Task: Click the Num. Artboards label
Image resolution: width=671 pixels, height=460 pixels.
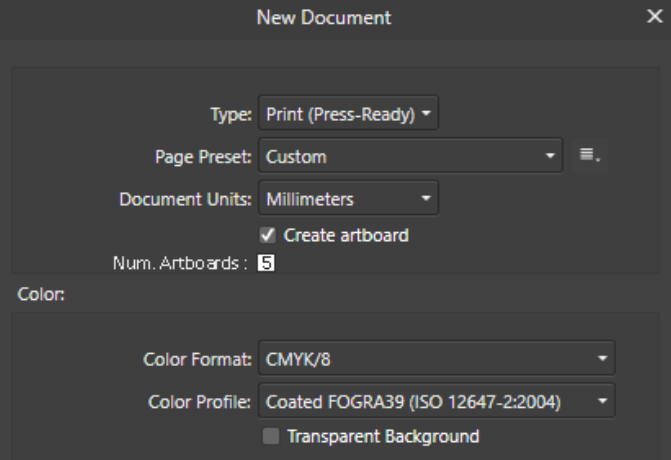Action: pos(180,263)
